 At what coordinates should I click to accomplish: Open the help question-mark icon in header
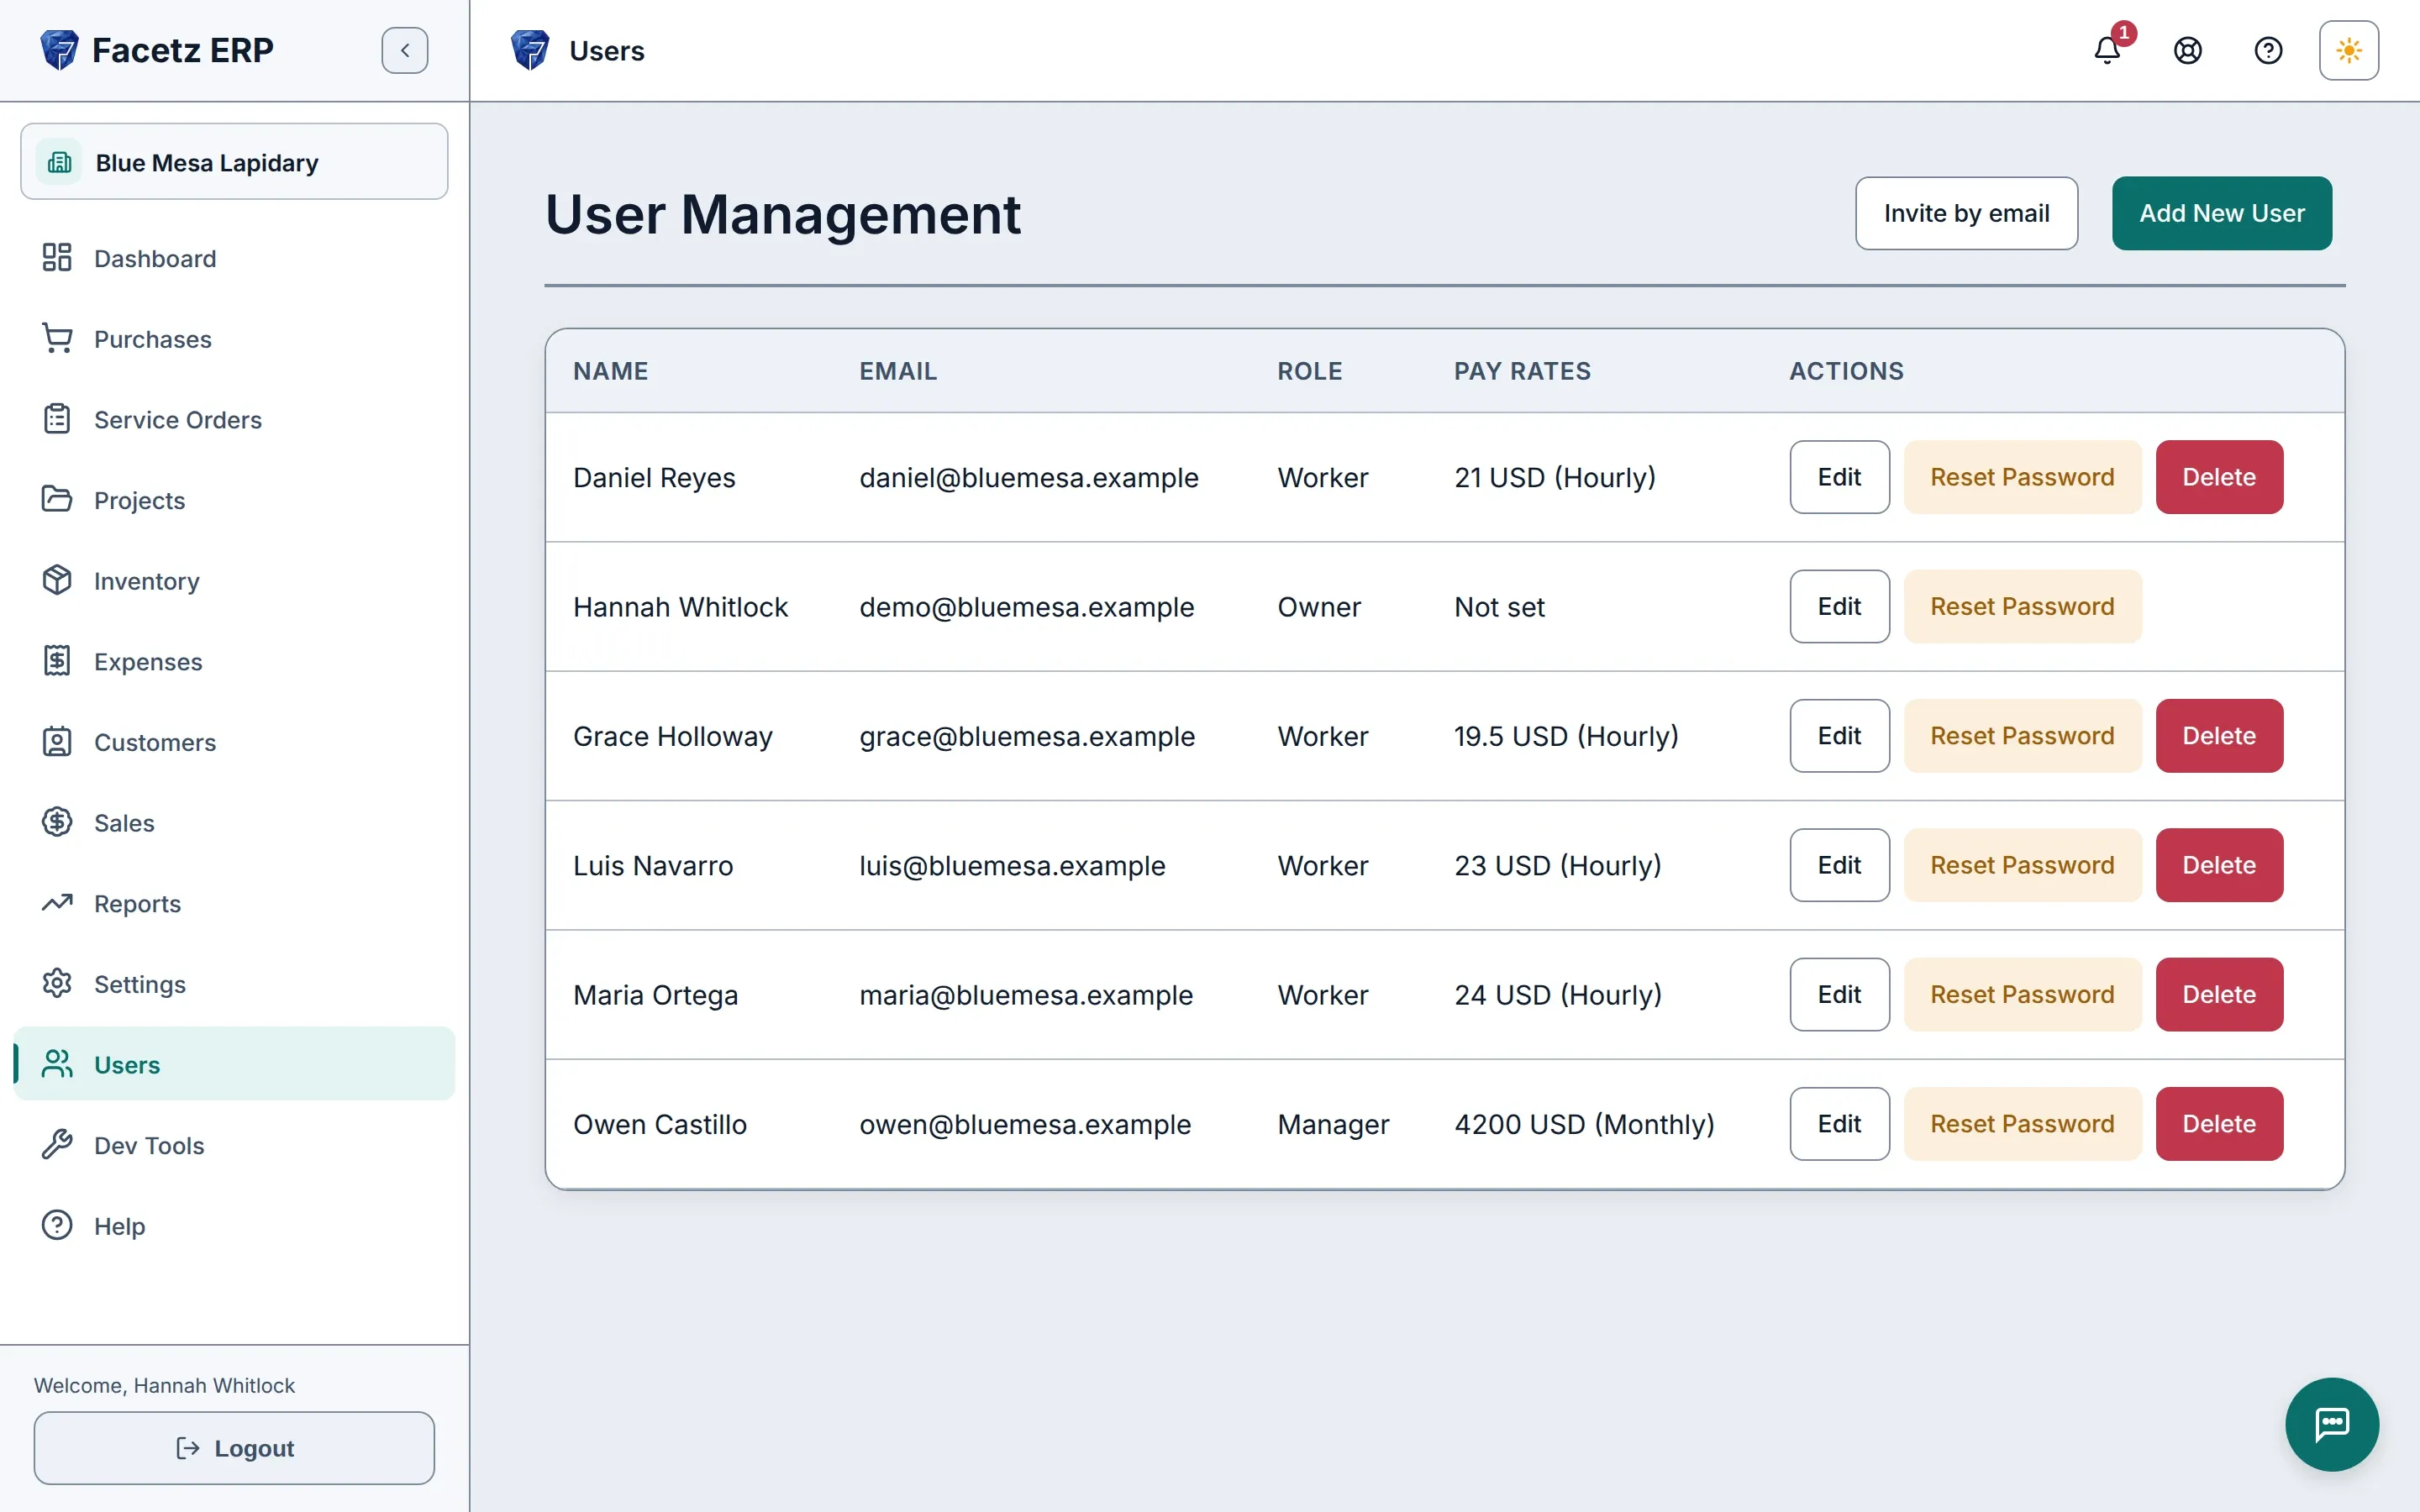2268,50
